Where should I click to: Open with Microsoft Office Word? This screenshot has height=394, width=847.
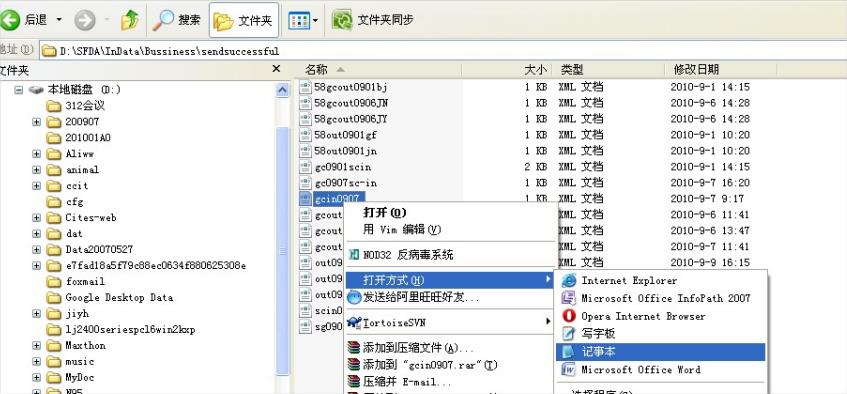coord(661,370)
